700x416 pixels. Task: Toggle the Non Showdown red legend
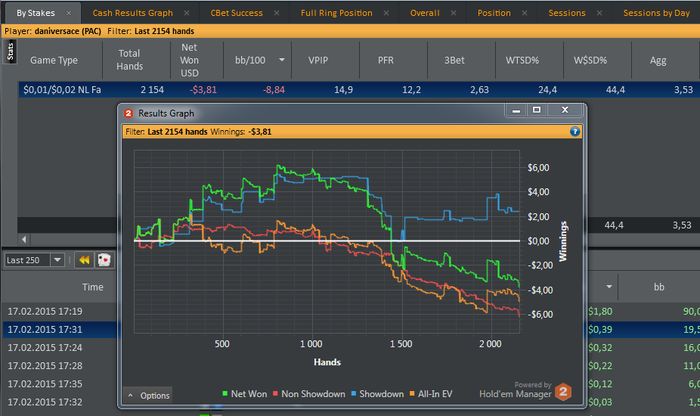[309, 394]
